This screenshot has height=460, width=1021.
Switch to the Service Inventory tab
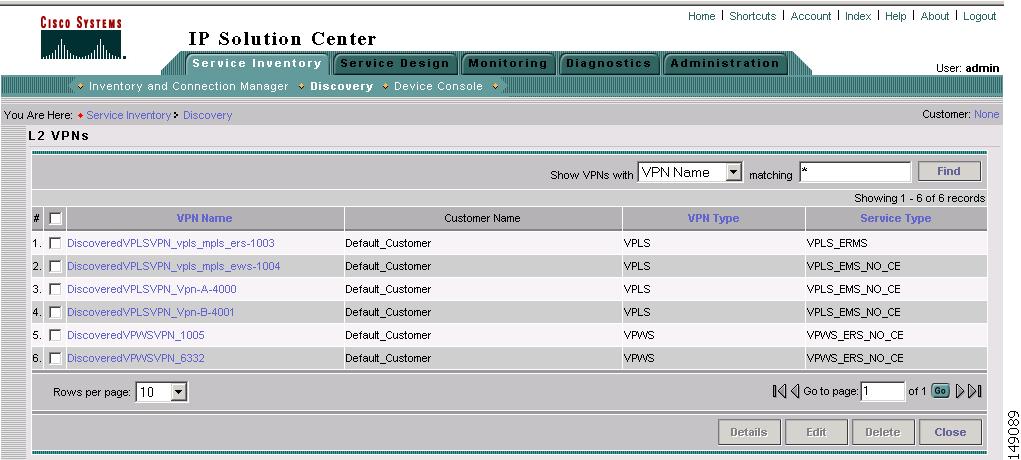tap(257, 63)
